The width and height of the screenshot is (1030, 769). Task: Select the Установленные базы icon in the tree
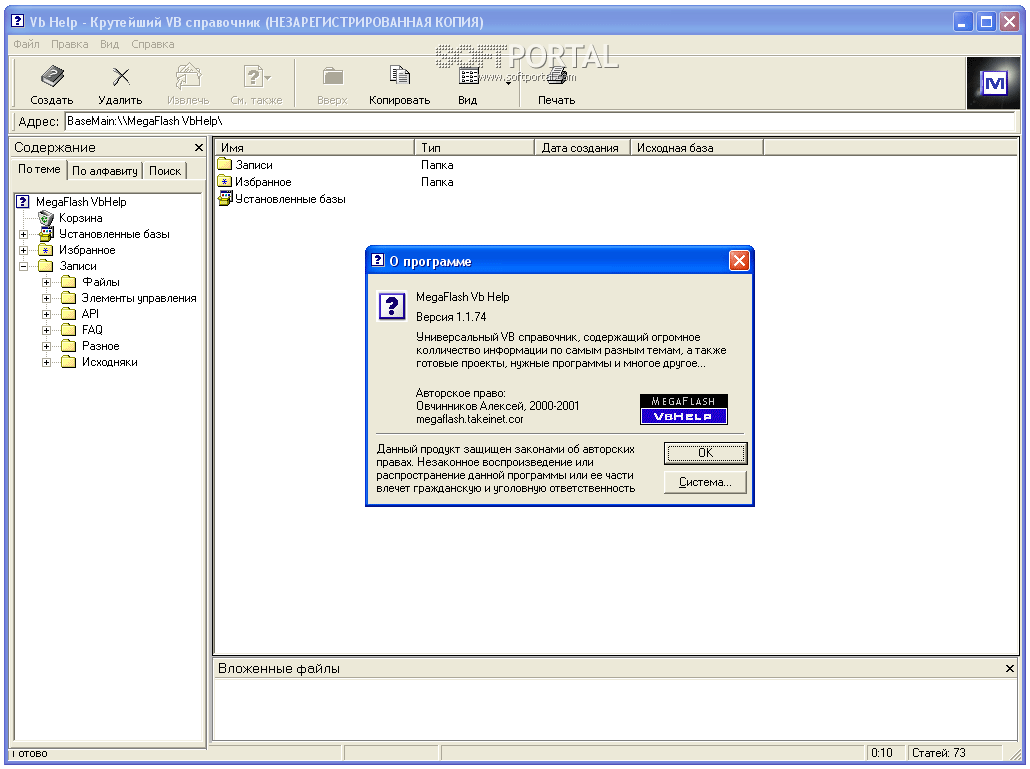pyautogui.click(x=46, y=234)
